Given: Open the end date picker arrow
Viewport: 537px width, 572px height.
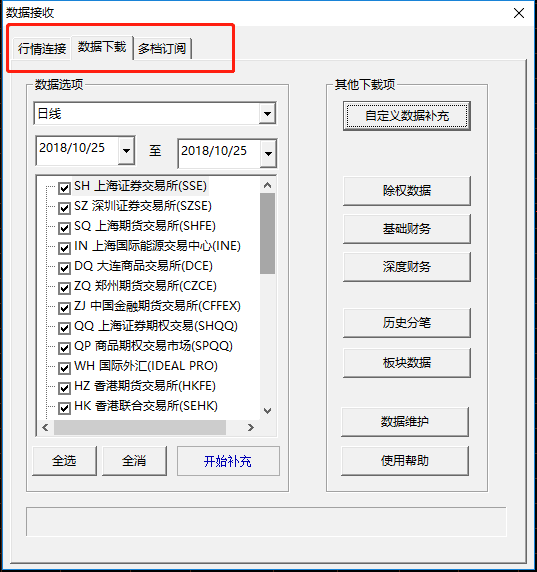Looking at the screenshot, I should [x=268, y=154].
